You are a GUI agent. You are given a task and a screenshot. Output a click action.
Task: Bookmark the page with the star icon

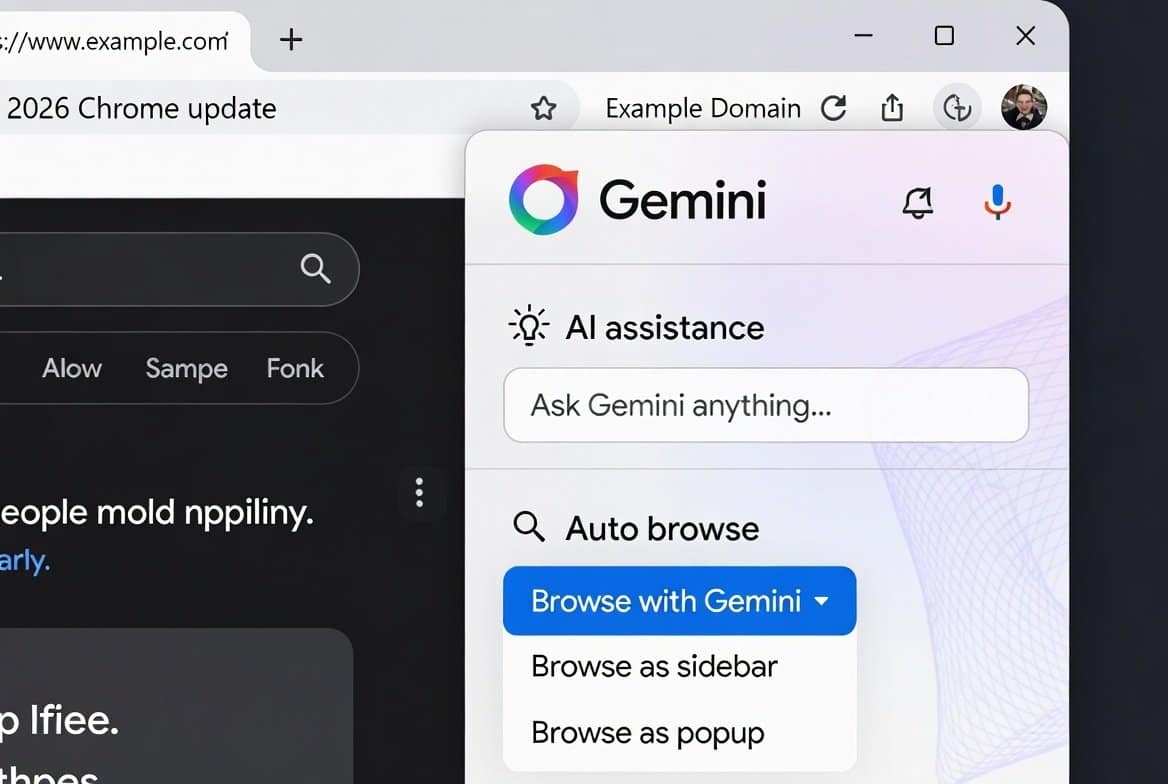coord(545,107)
